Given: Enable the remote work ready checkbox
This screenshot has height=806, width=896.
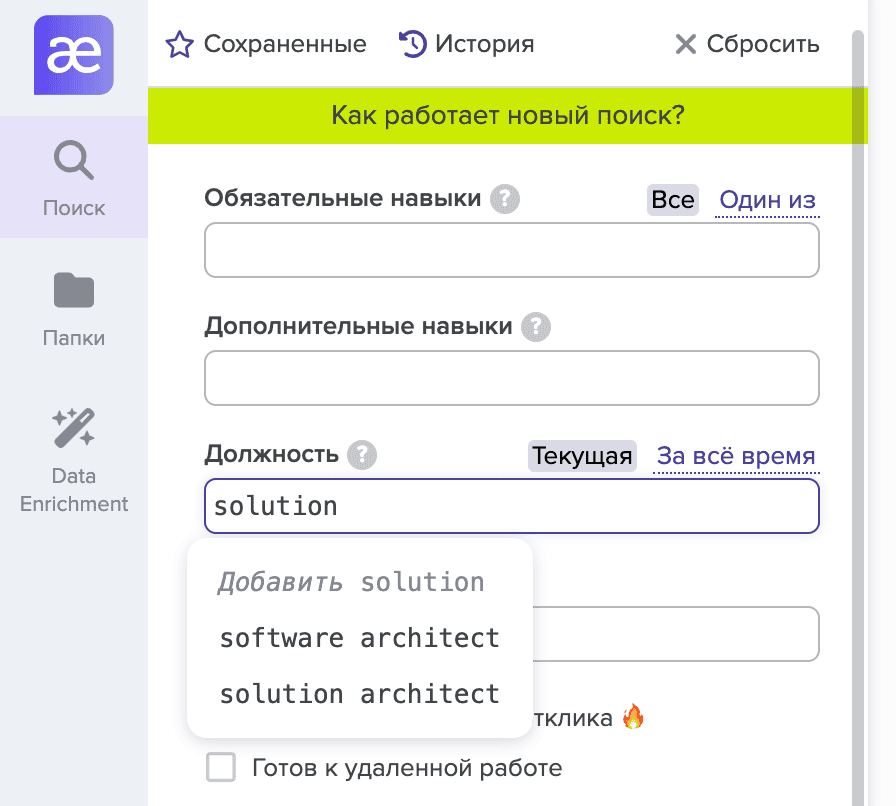Looking at the screenshot, I should 221,768.
